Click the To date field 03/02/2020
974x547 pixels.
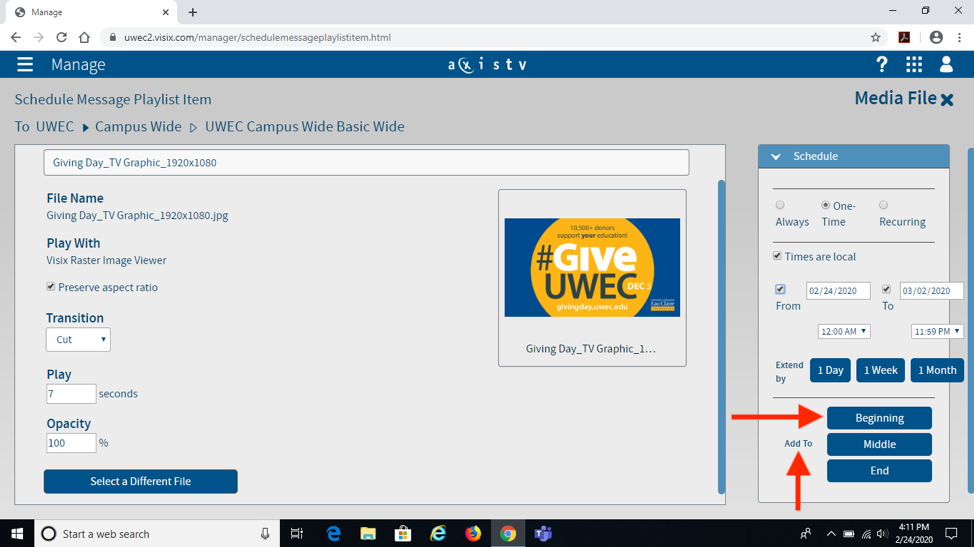point(931,291)
